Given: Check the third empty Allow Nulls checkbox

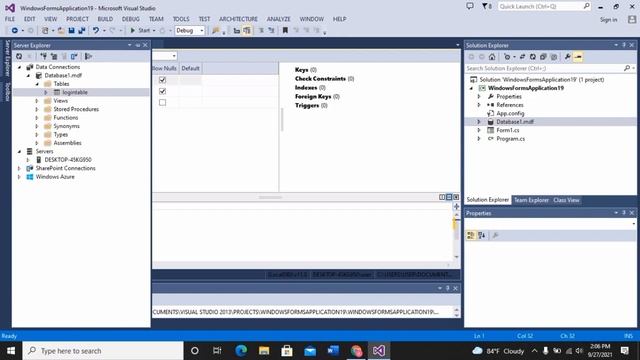Looking at the screenshot, I should pos(162,102).
